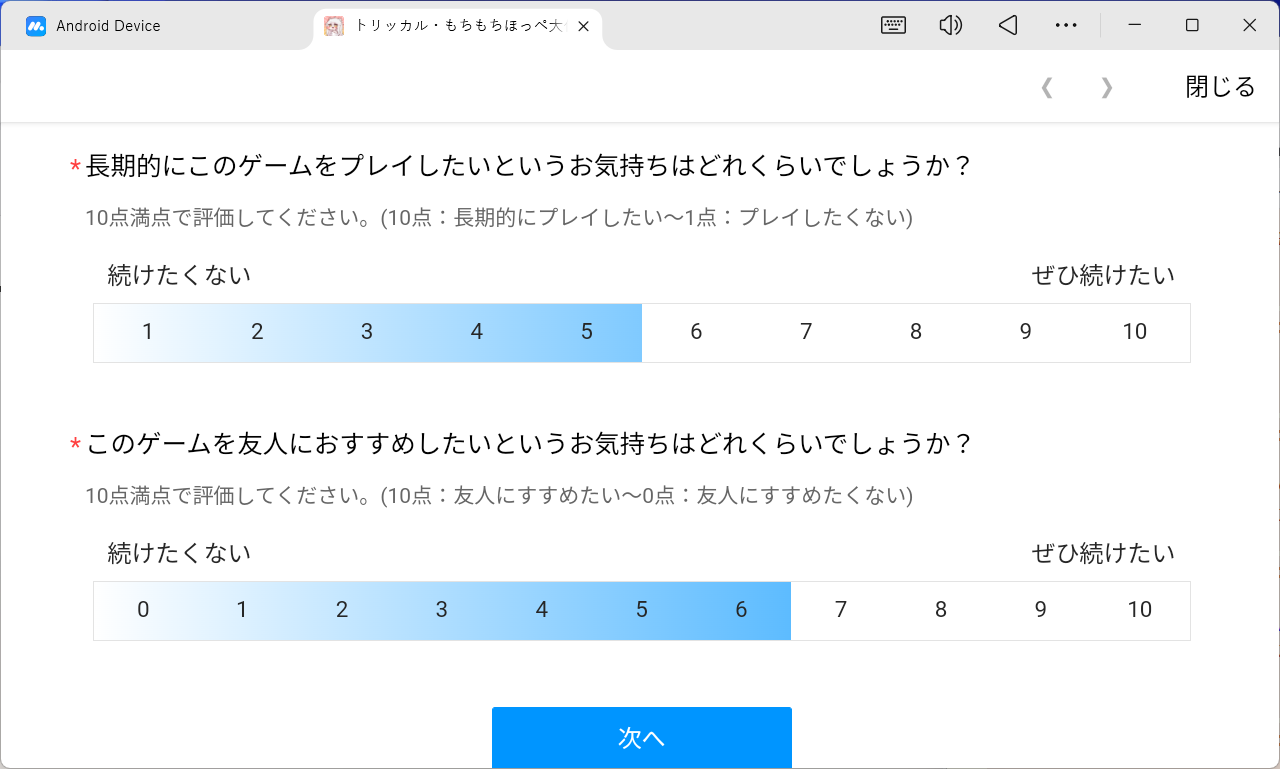Viewport: 1280px width, 769px height.
Task: Click the volume speaker icon
Action: pyautogui.click(x=950, y=26)
